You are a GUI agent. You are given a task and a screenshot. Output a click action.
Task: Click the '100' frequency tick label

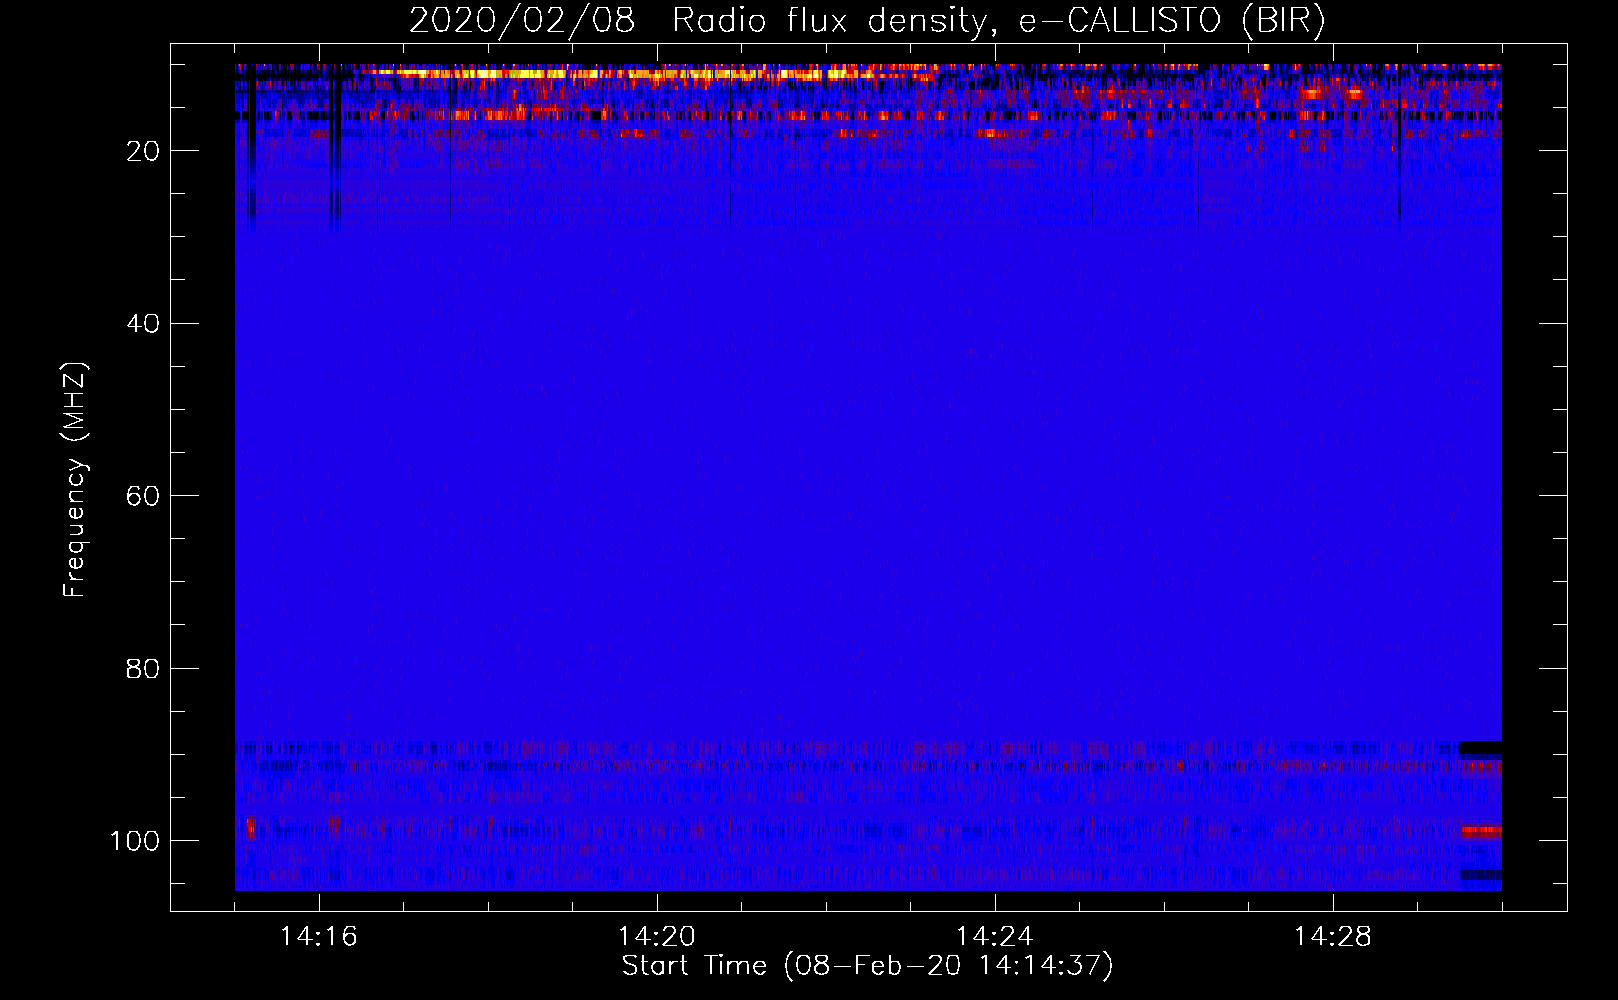135,840
